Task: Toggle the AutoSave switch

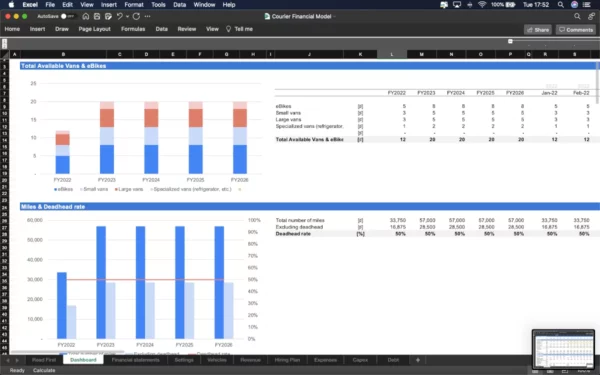Action: point(67,16)
